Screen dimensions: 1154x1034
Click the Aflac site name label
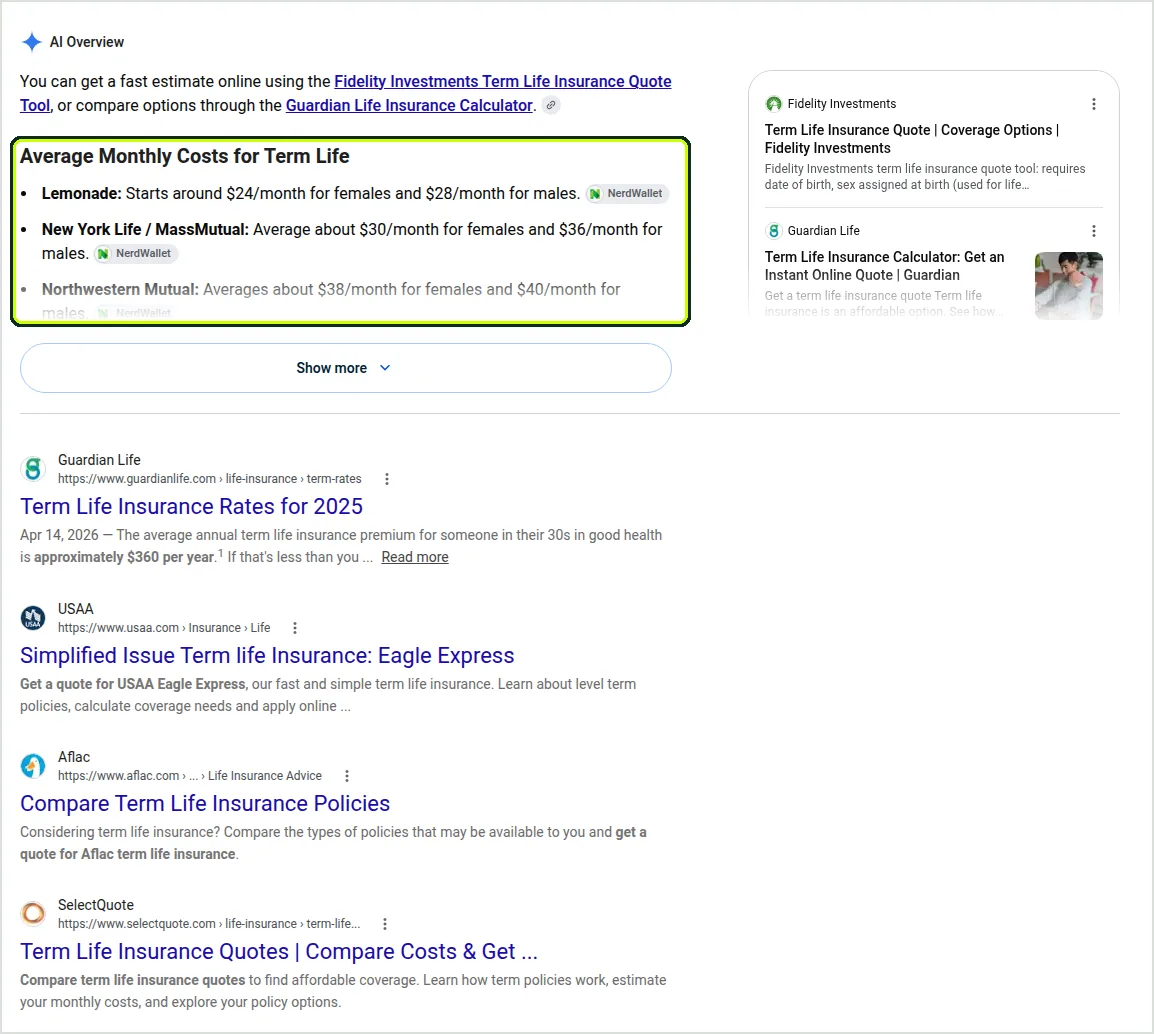point(74,757)
